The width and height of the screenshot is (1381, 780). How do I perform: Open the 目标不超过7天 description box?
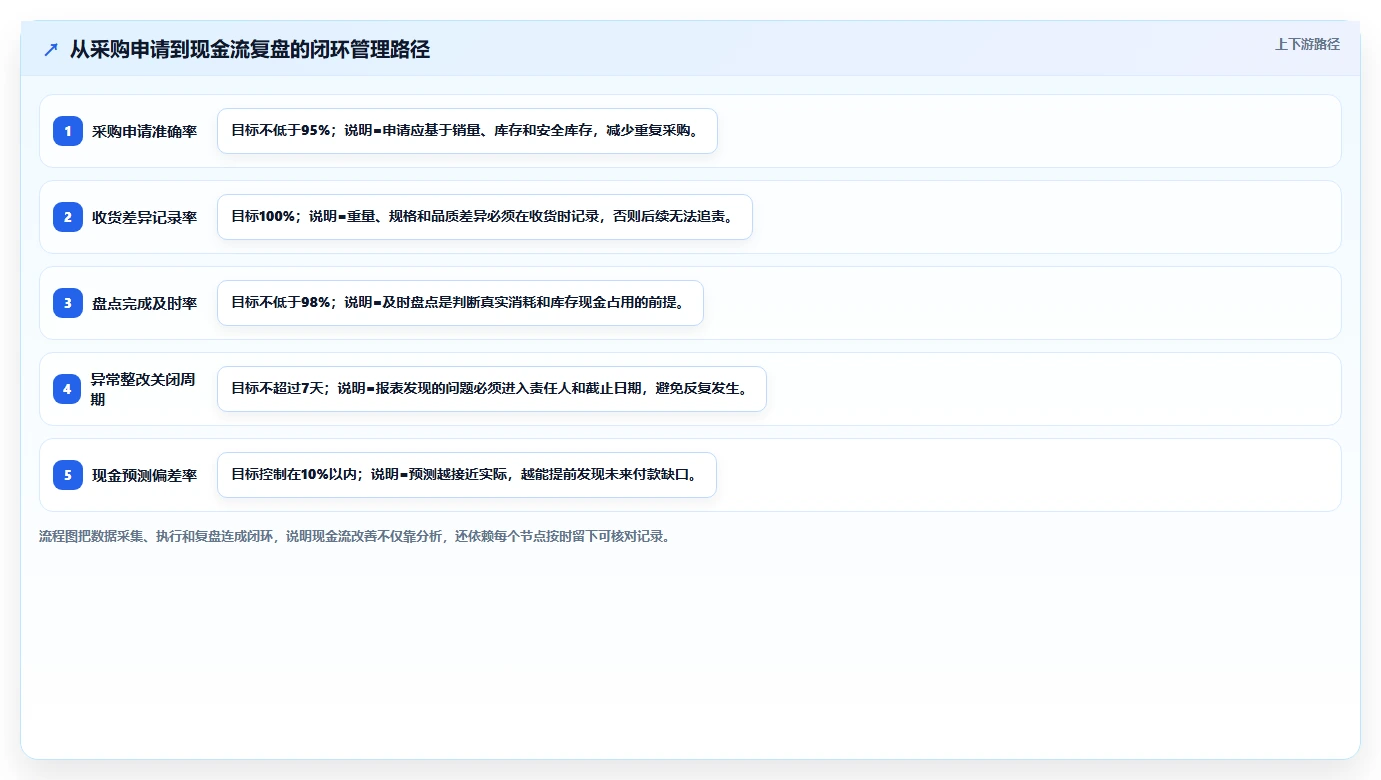[492, 389]
